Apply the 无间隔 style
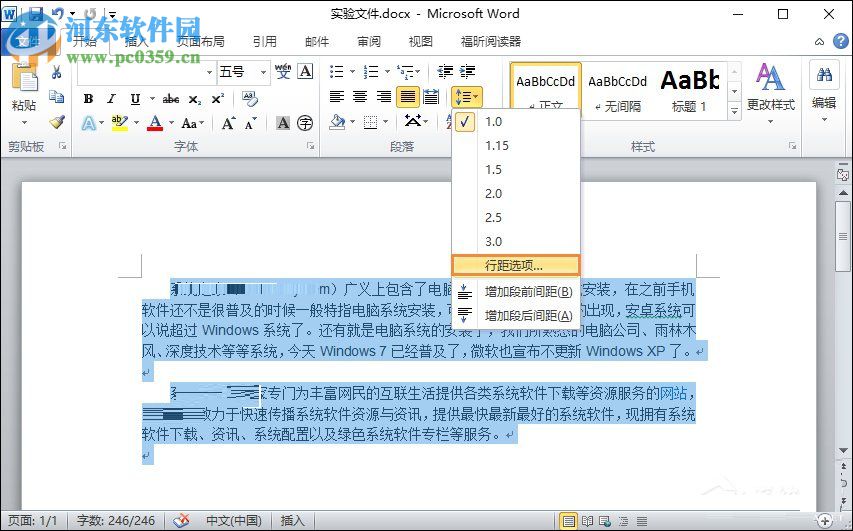Screen dimensions: 853x531 tap(617, 90)
